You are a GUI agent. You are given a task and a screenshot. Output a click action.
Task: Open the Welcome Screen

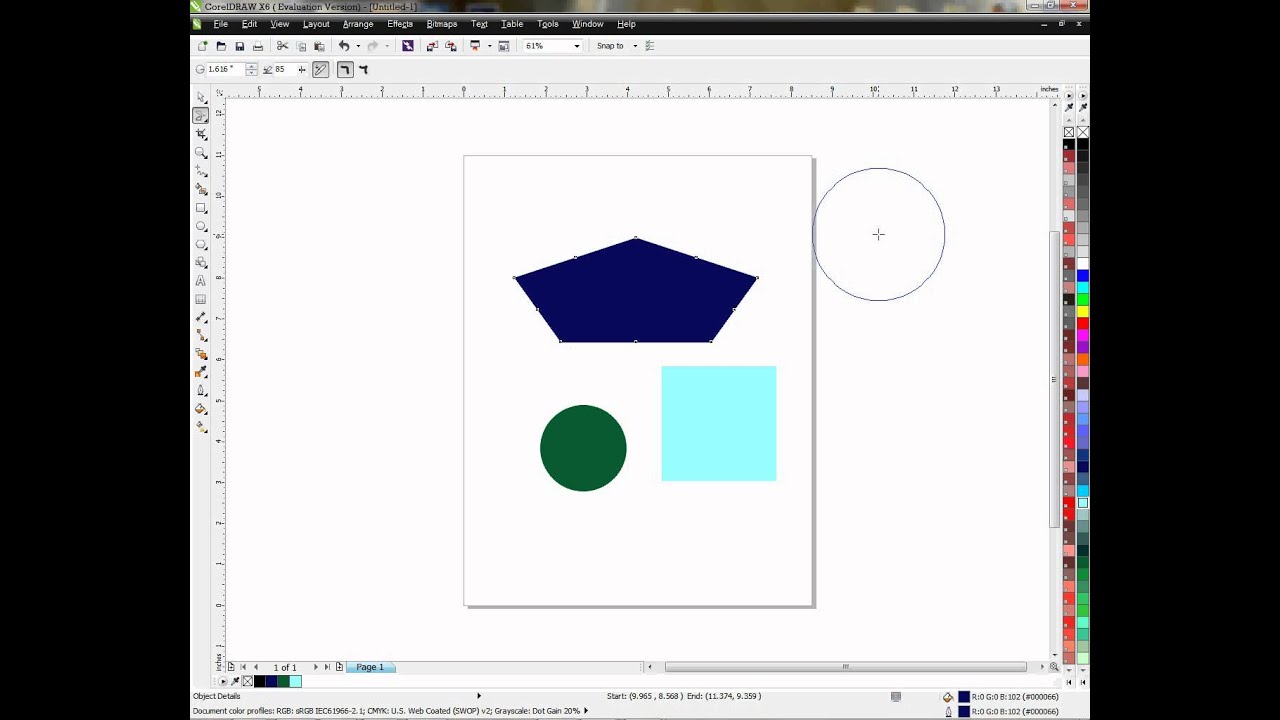pos(504,46)
